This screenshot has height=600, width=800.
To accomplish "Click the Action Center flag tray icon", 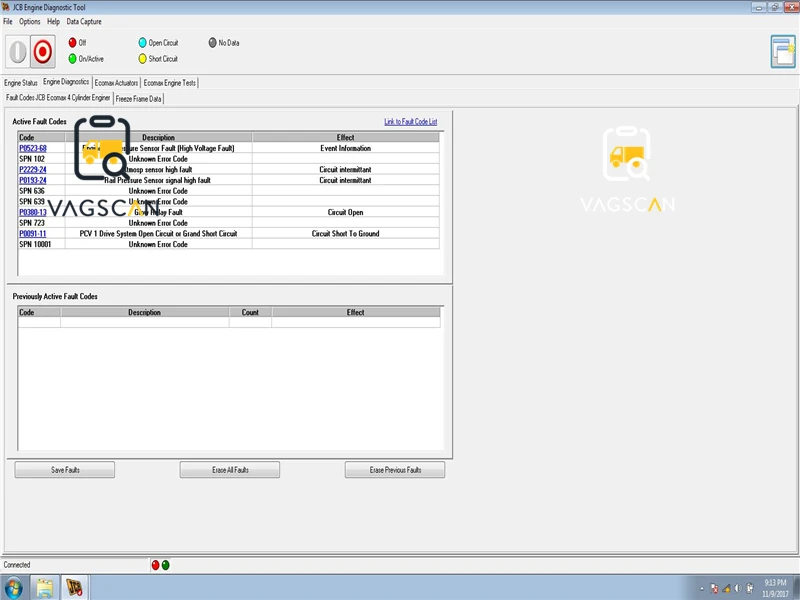I will (x=714, y=588).
